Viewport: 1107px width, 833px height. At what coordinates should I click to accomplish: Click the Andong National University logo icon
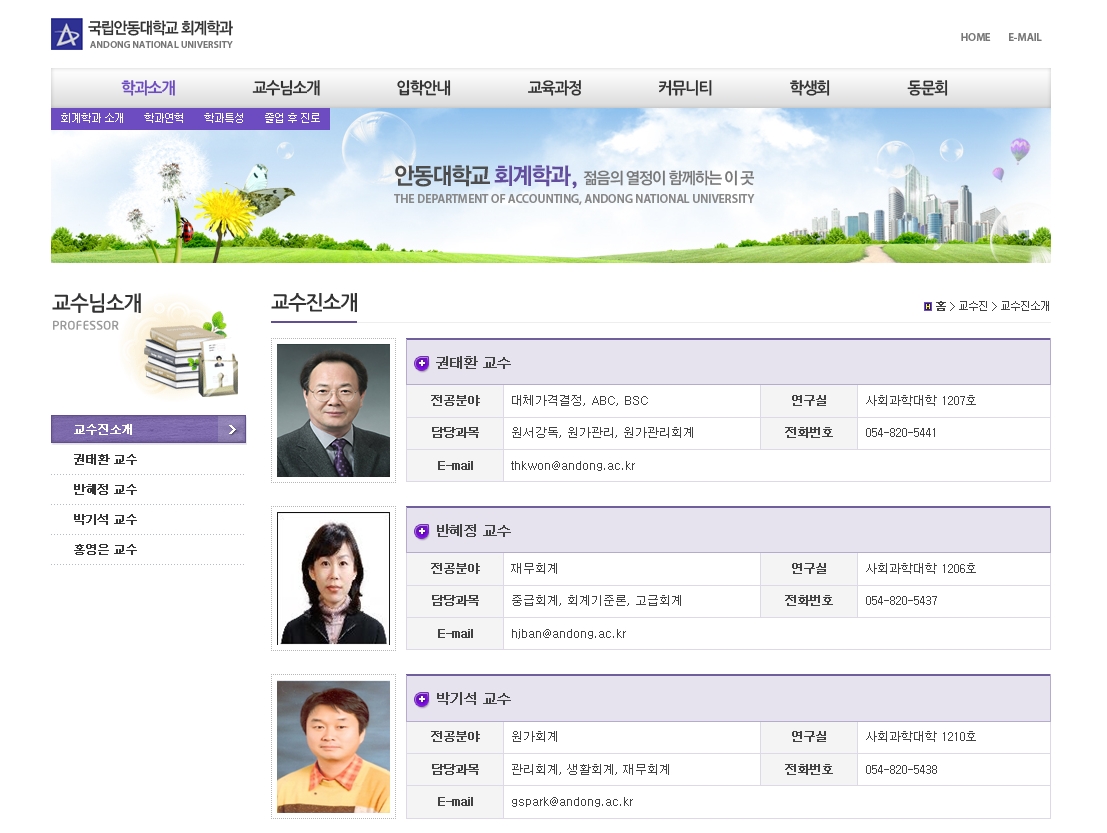coord(67,34)
